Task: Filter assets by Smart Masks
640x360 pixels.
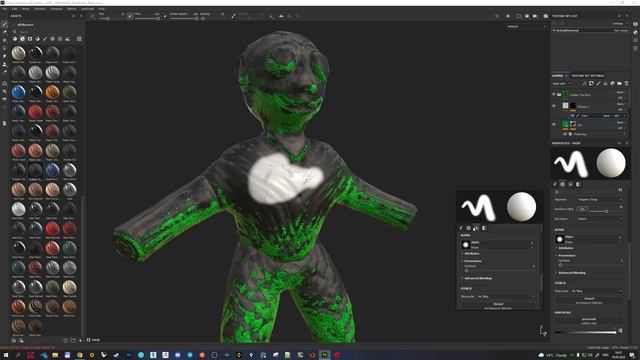Action: pyautogui.click(x=30, y=39)
